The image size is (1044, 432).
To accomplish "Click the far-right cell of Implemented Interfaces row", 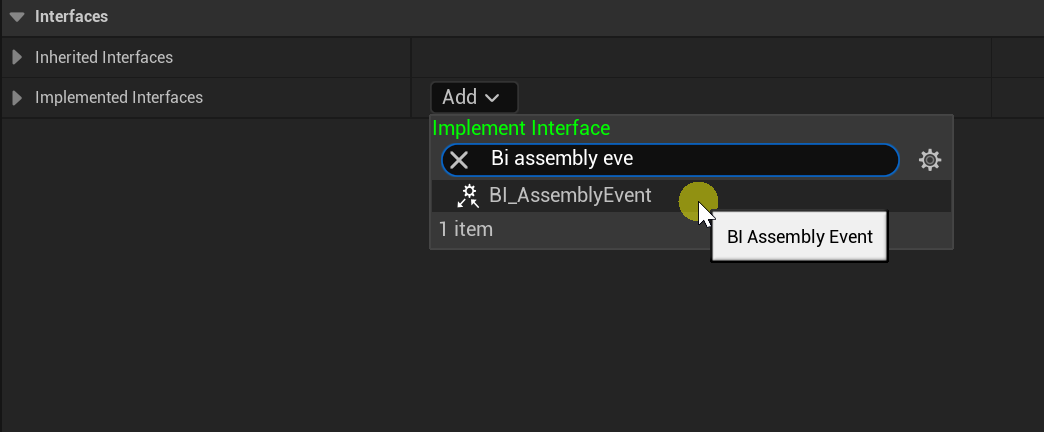I will tap(1016, 98).
